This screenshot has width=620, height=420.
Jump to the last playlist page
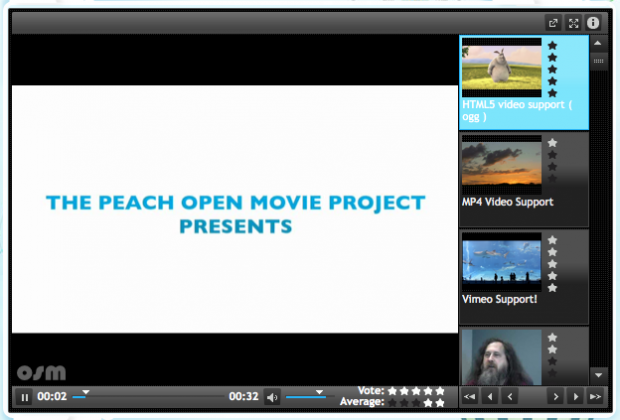pos(595,396)
